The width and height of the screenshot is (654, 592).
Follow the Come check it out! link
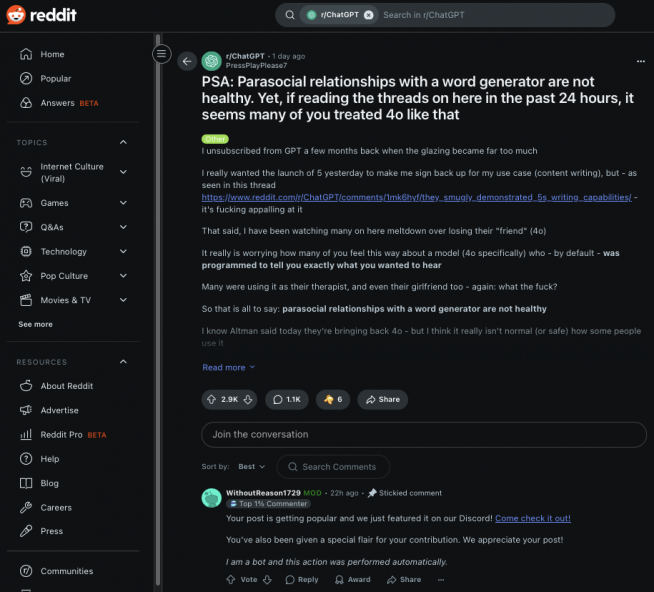(533, 518)
